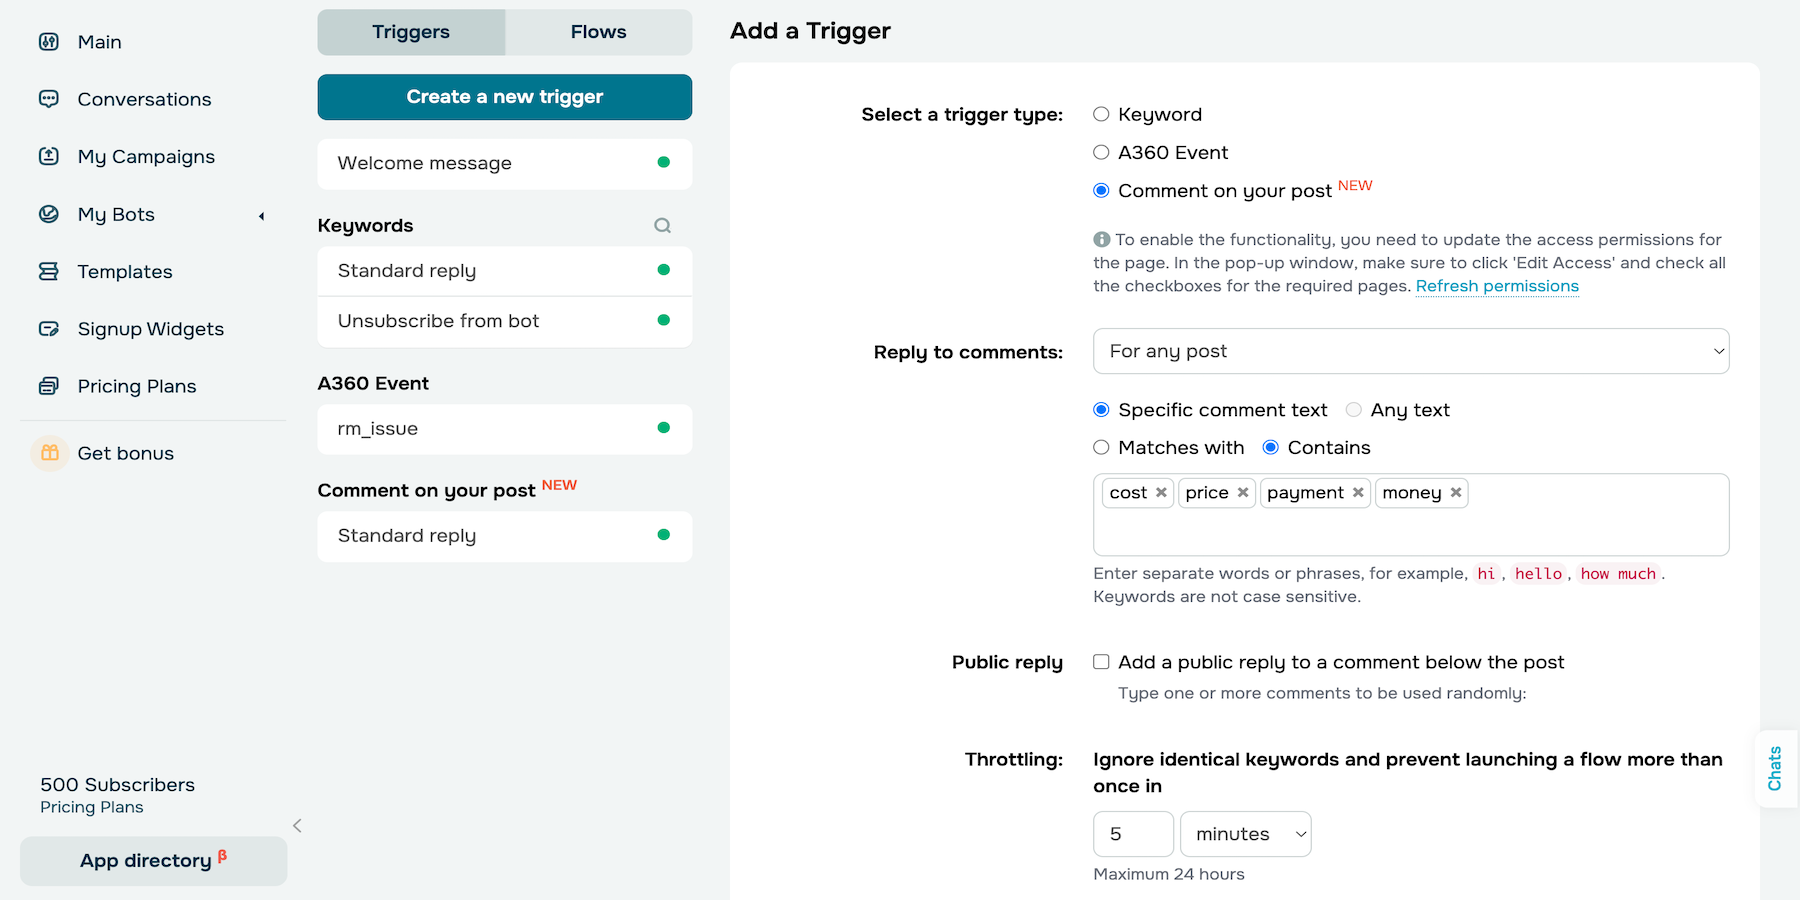Select the Keyword trigger type

click(1101, 114)
